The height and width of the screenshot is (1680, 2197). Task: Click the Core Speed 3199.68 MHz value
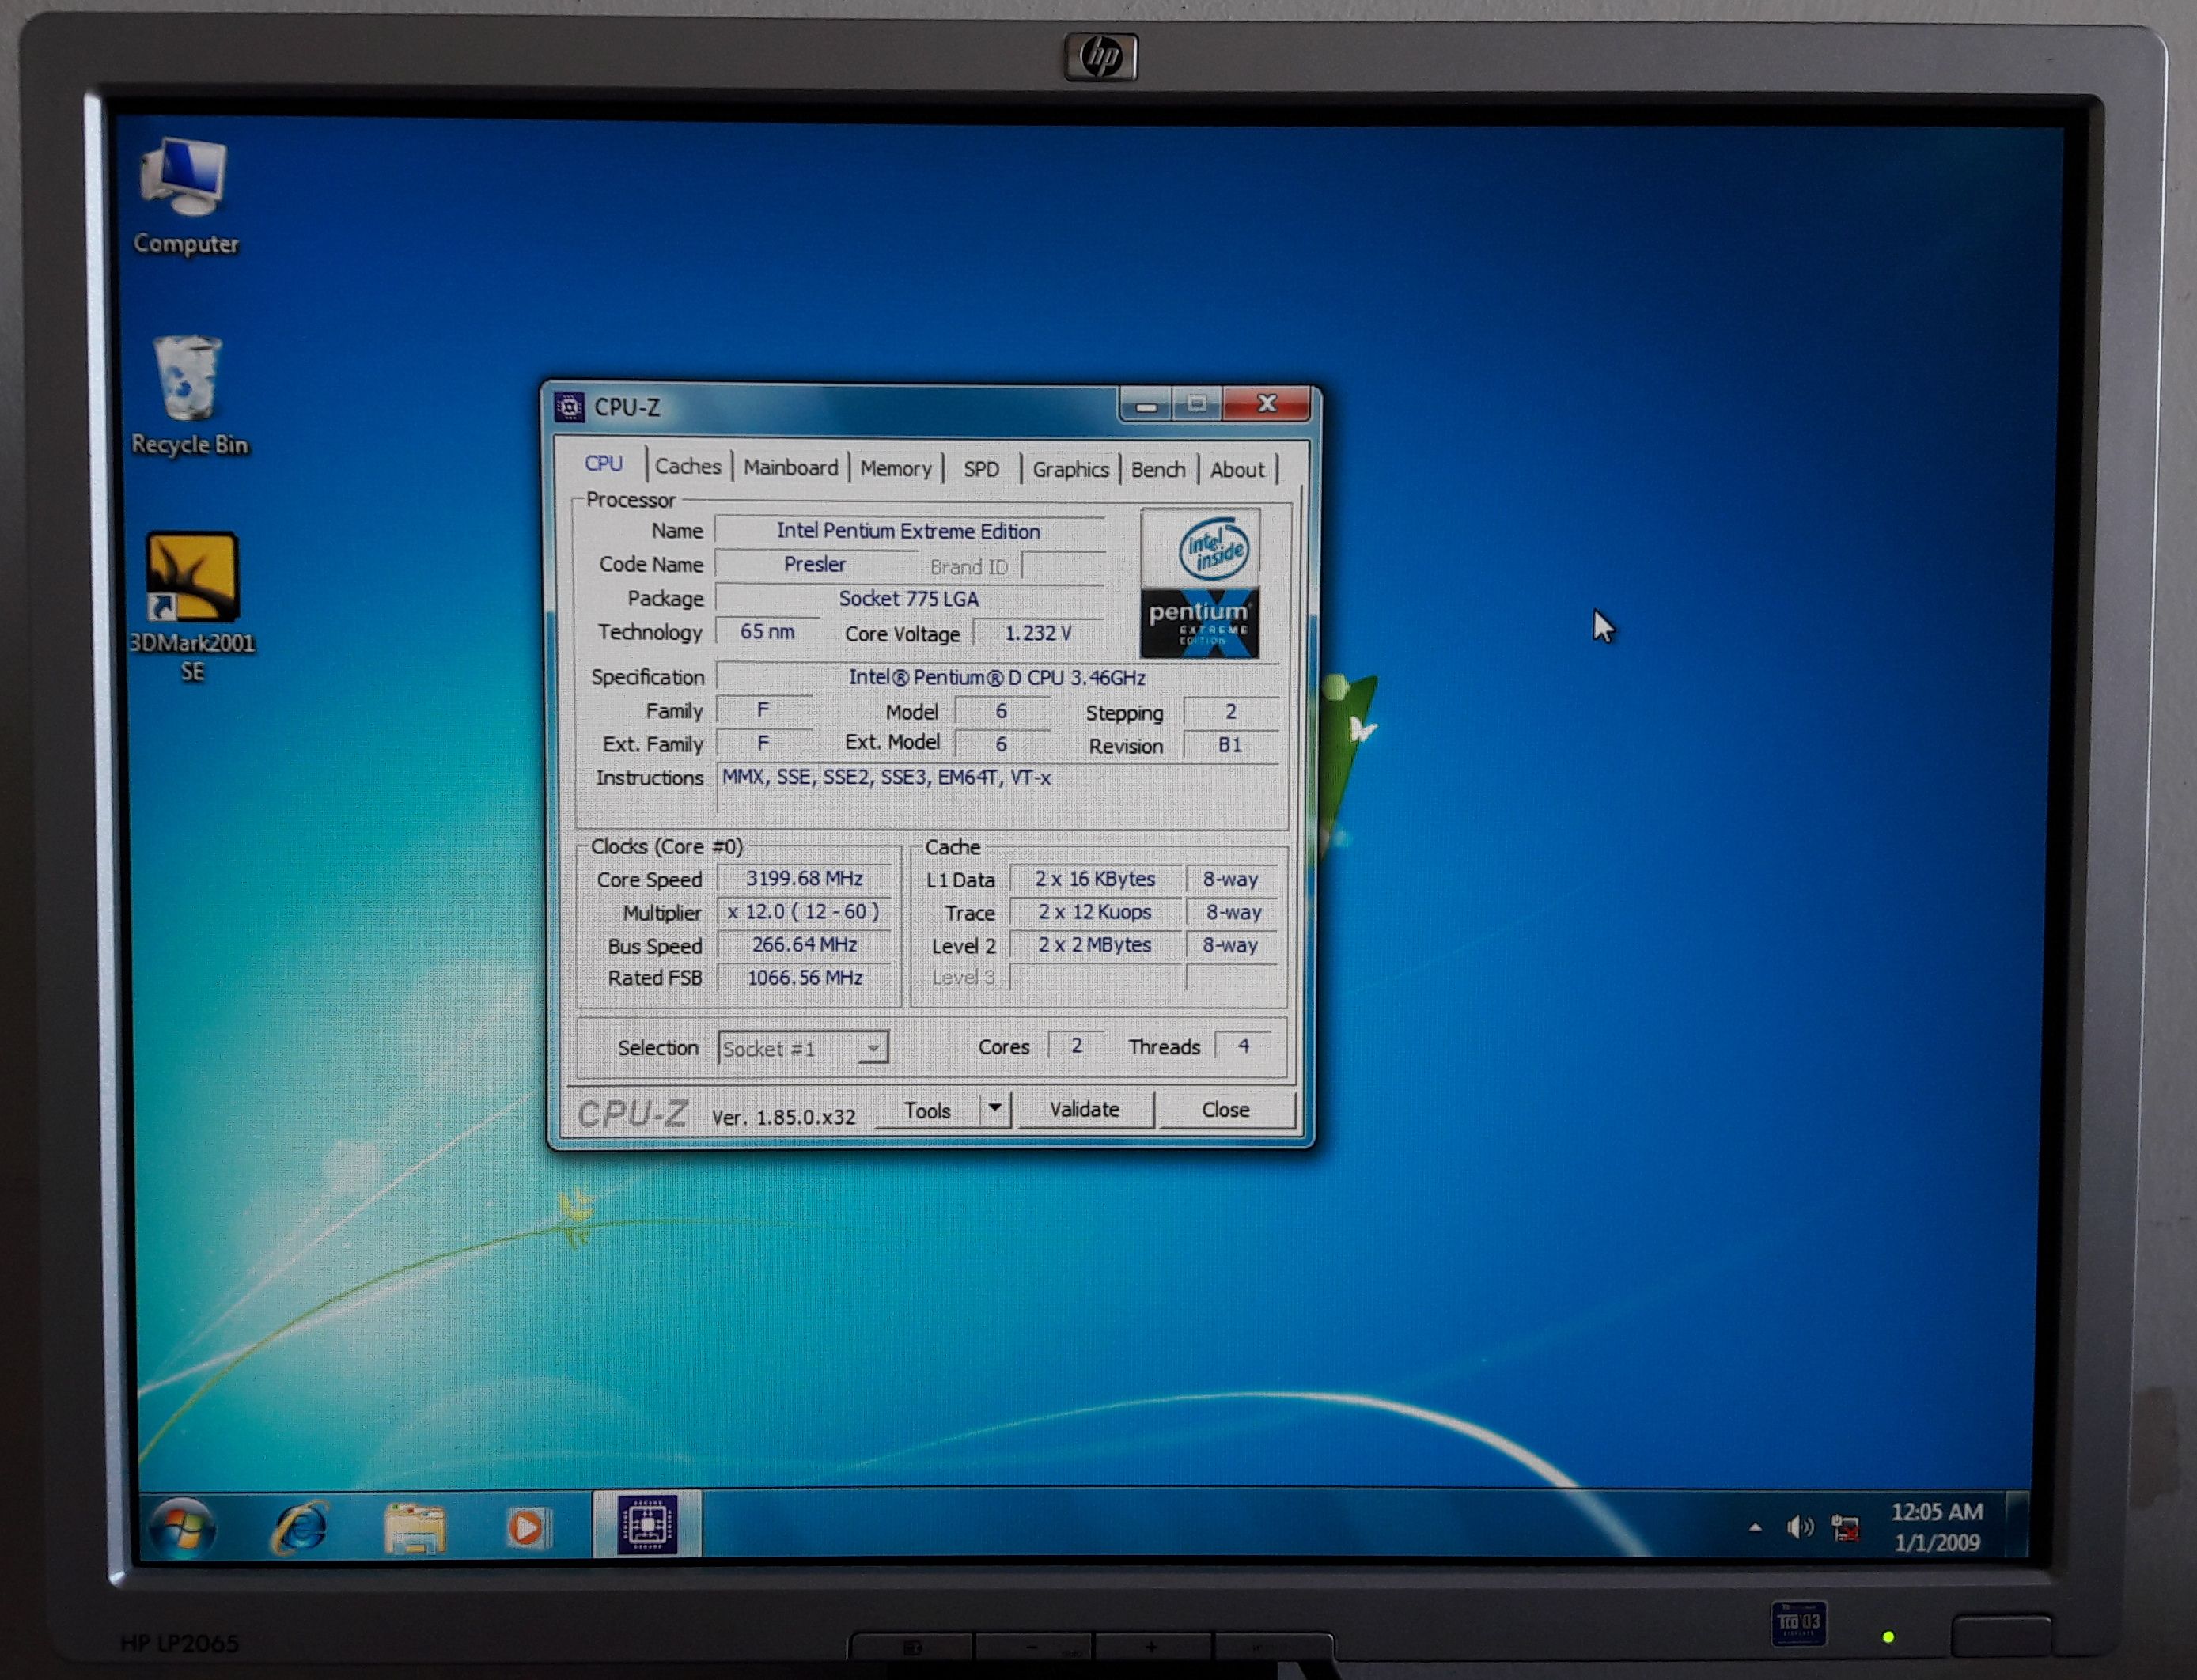click(805, 879)
